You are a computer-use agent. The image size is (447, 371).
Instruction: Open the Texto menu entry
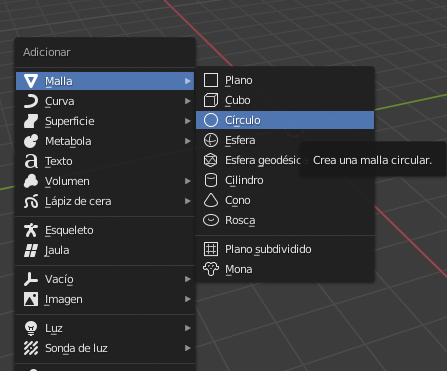(105, 161)
